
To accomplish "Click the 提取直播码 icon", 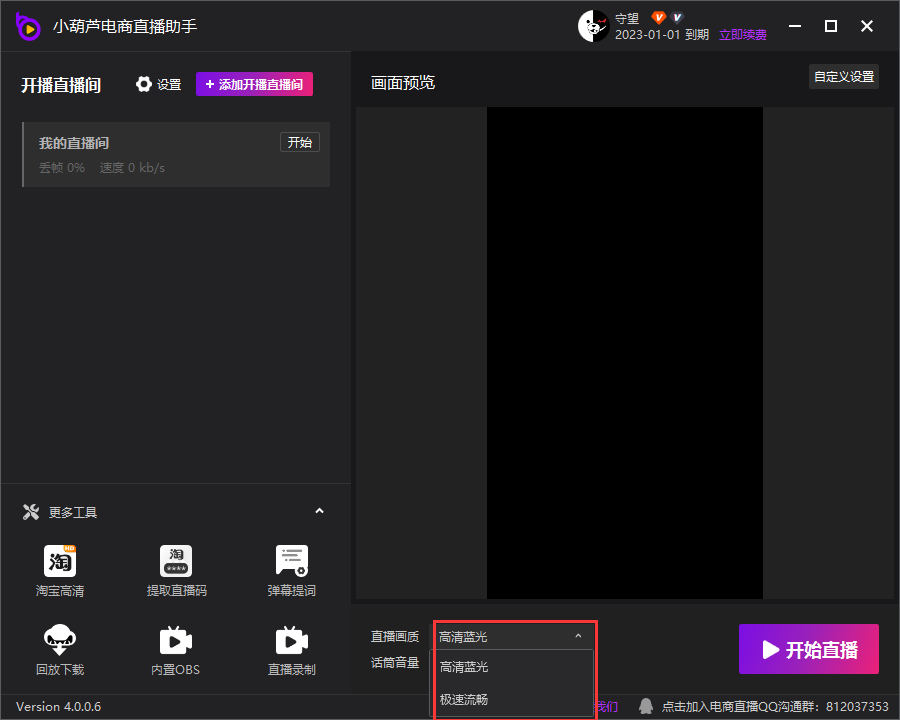I will [176, 561].
